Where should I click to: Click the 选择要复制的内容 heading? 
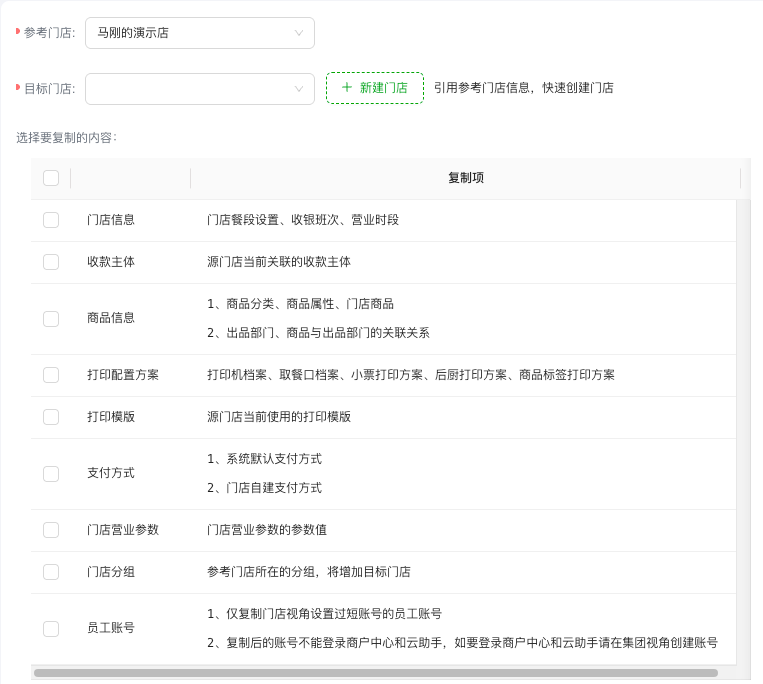click(66, 138)
